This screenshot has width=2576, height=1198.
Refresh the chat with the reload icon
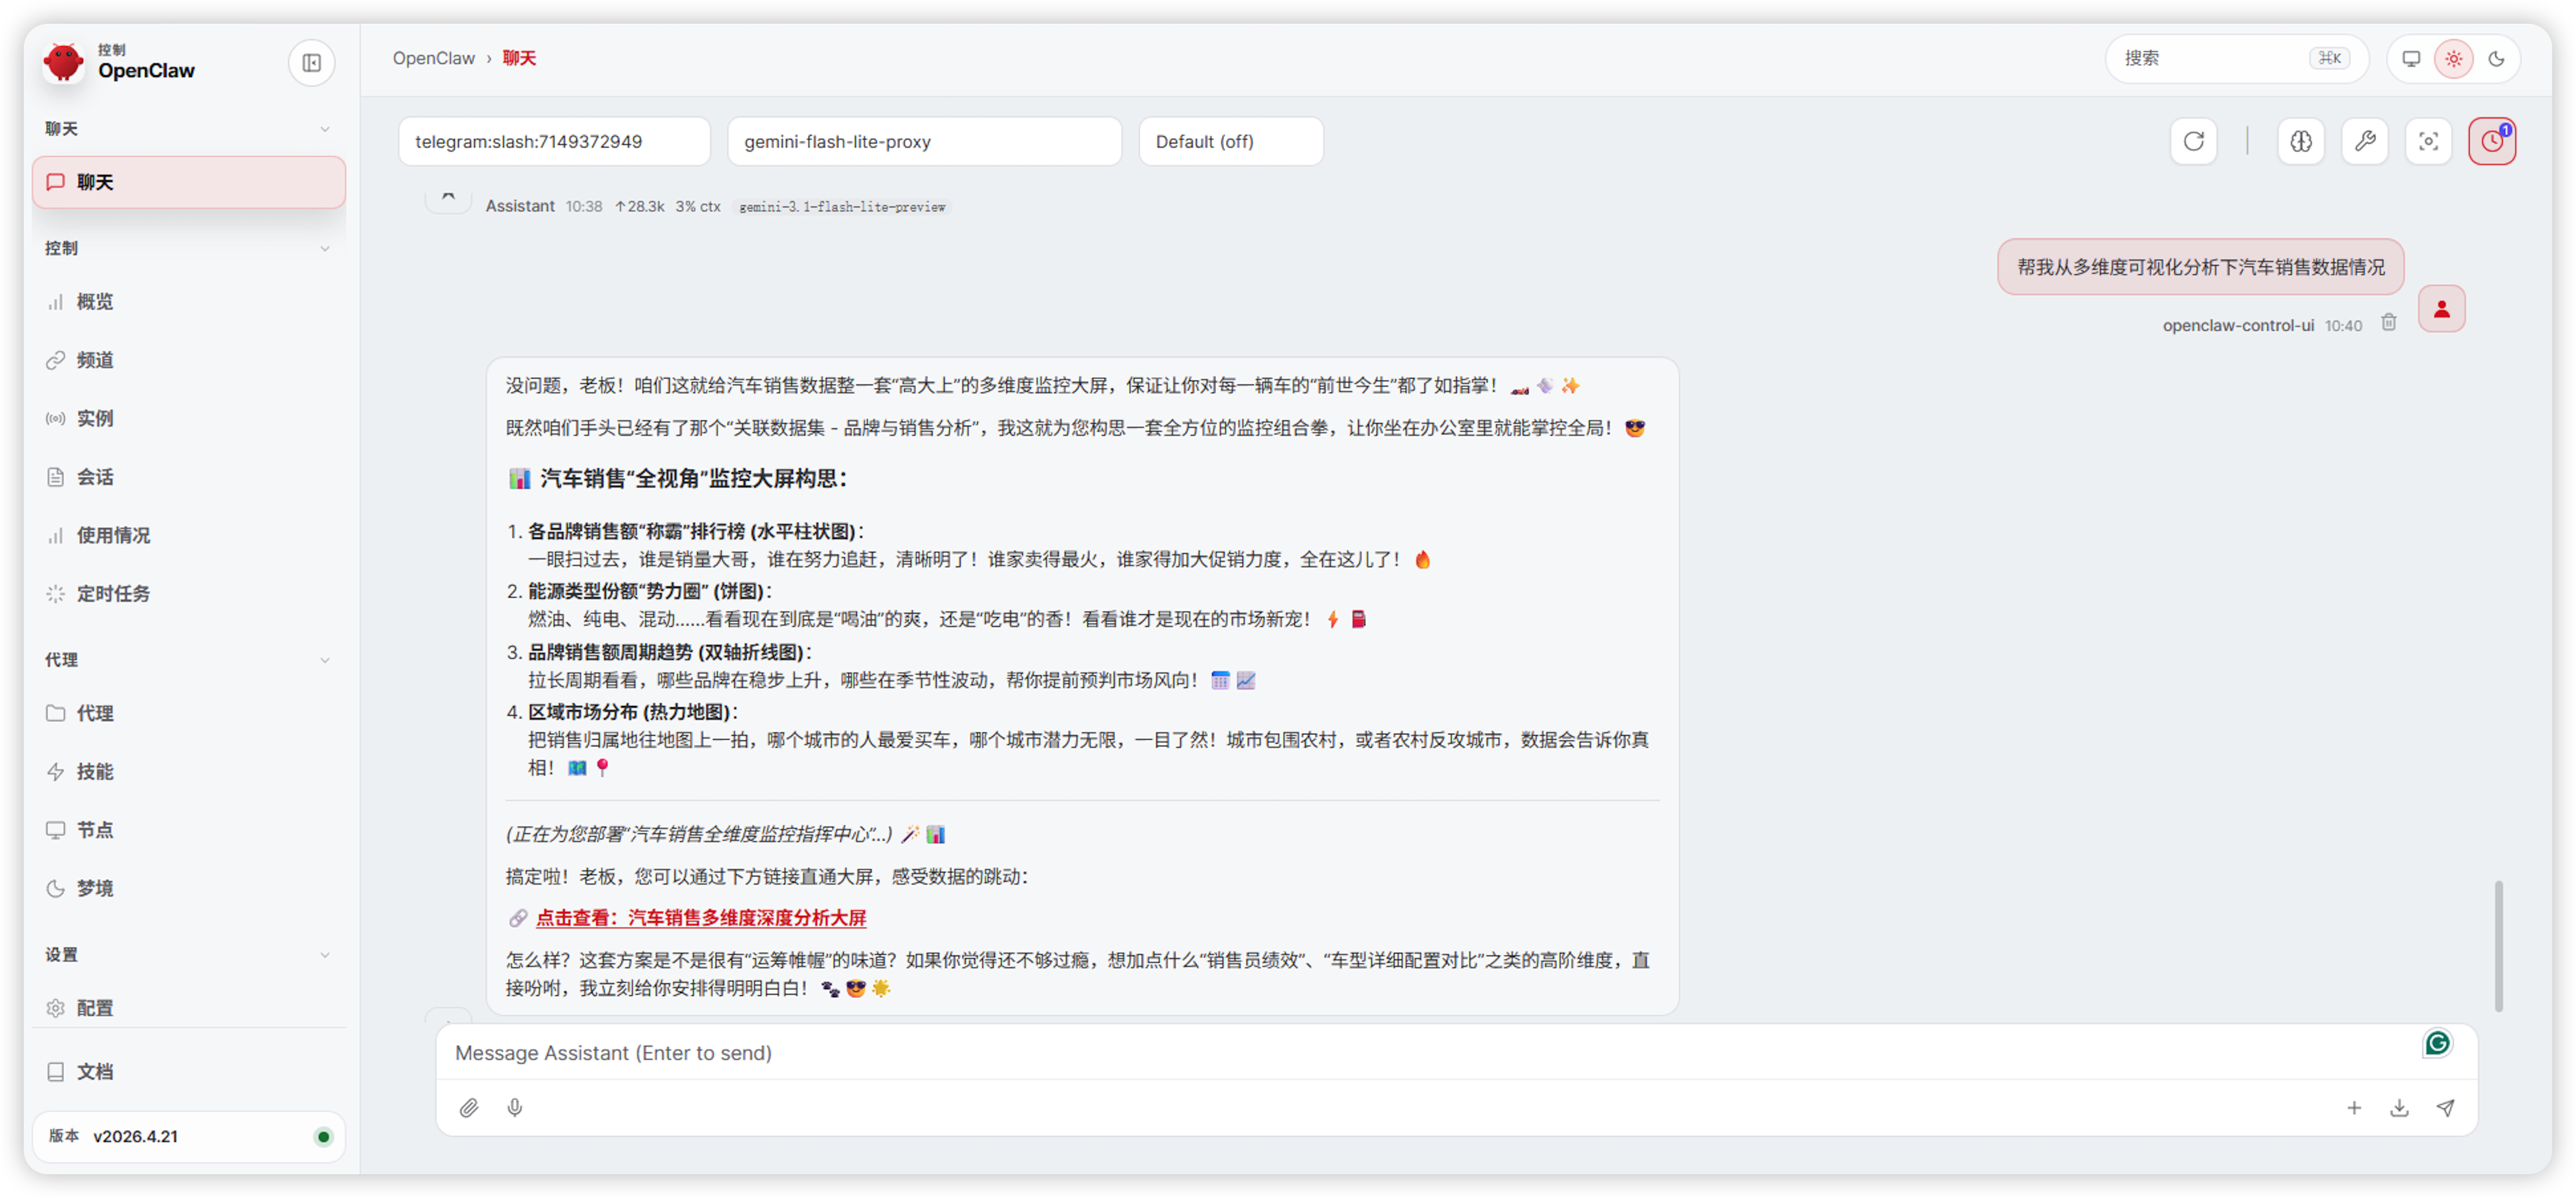pos(2193,141)
